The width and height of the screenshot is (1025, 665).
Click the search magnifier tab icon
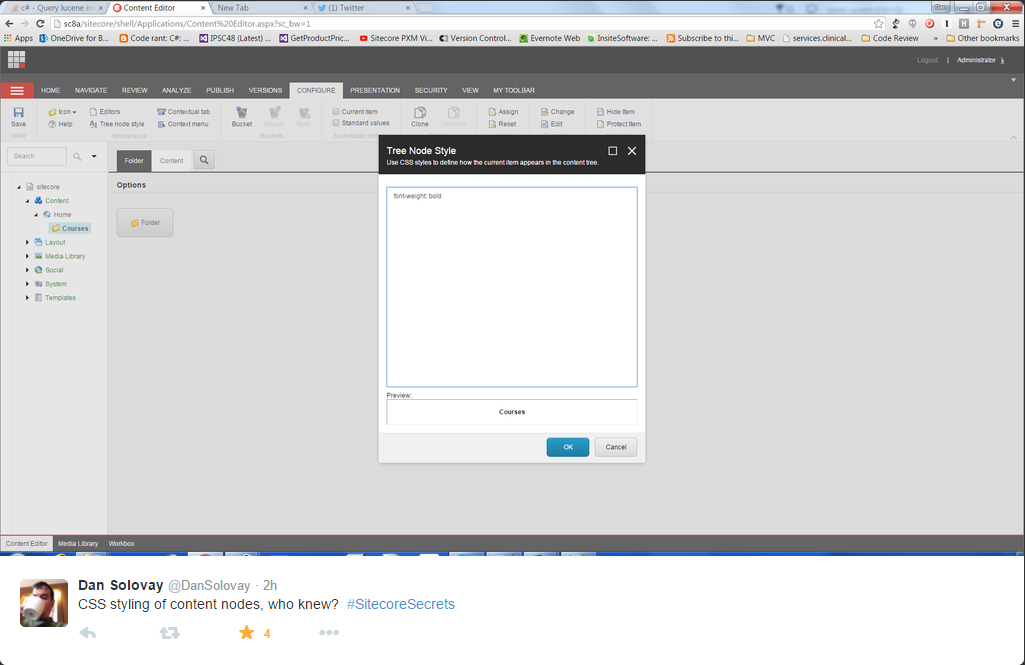pos(203,160)
